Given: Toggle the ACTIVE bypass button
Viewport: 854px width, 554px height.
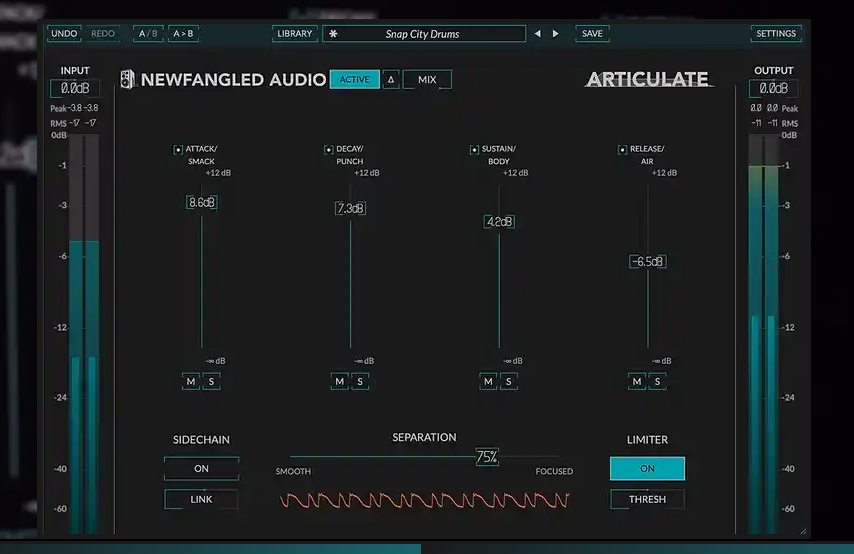Looking at the screenshot, I should click(x=355, y=80).
